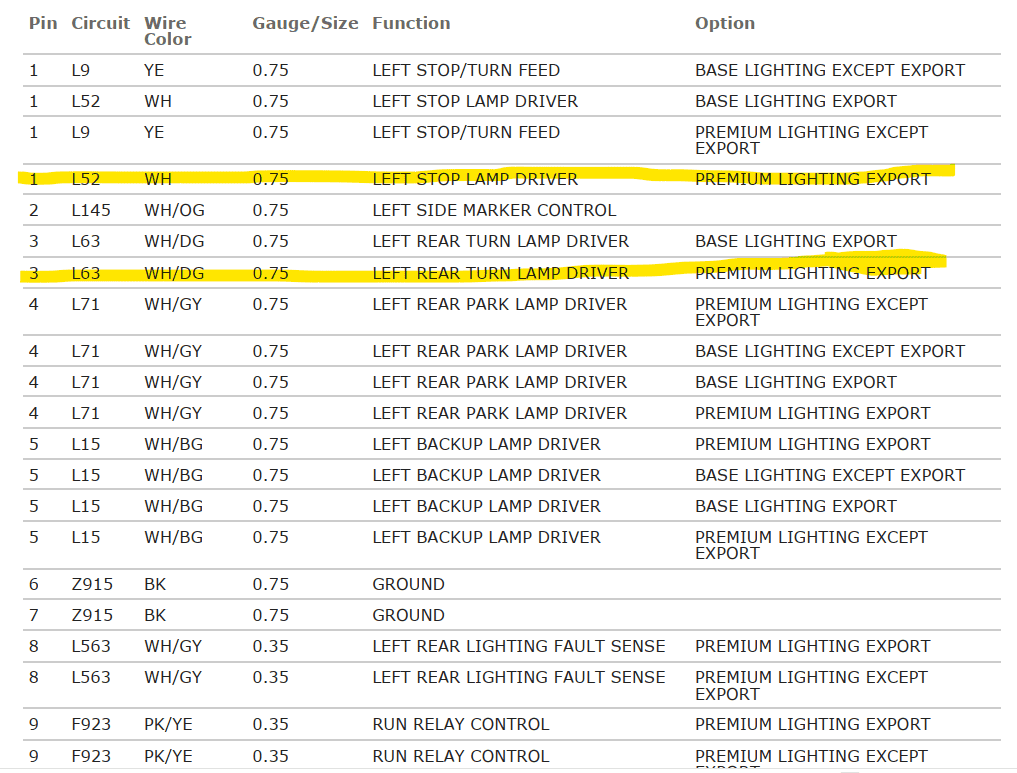Select circuit cell "L145"
This screenshot has width=1017, height=773.
point(91,210)
